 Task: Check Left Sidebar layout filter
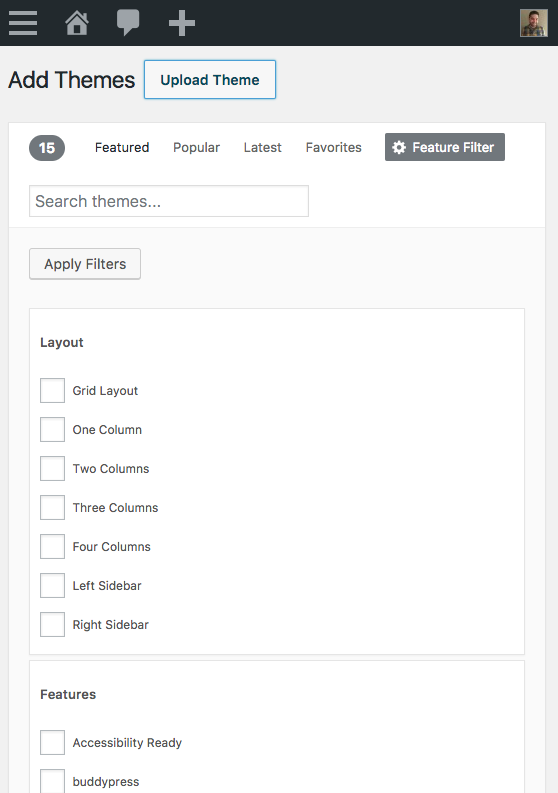[x=53, y=585]
